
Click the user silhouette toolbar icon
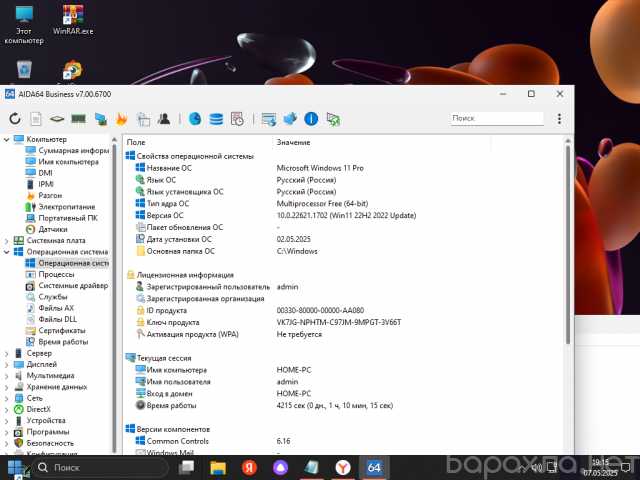pos(164,119)
